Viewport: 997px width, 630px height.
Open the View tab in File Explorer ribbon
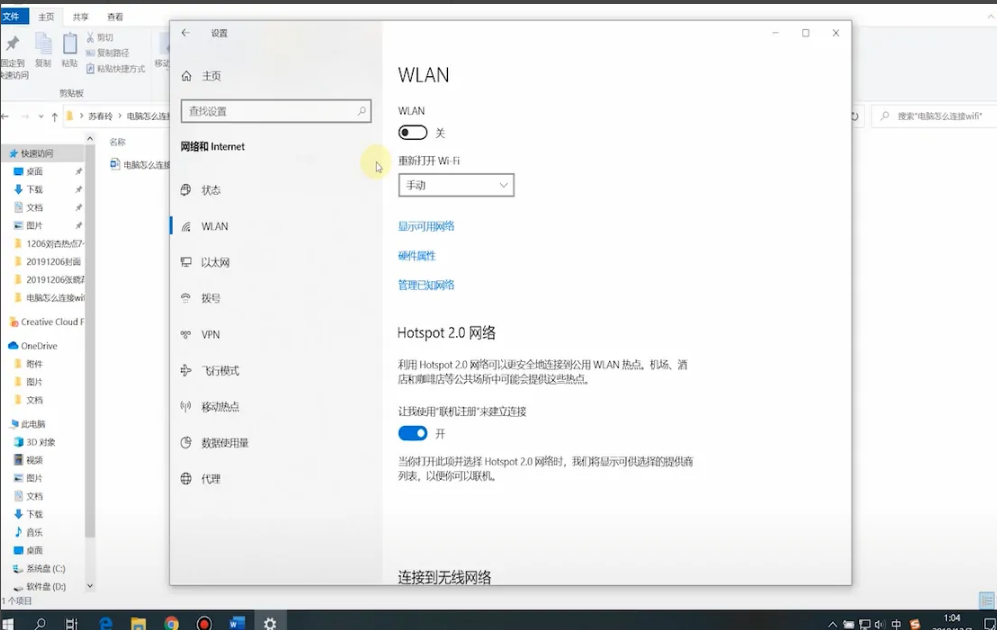(115, 17)
